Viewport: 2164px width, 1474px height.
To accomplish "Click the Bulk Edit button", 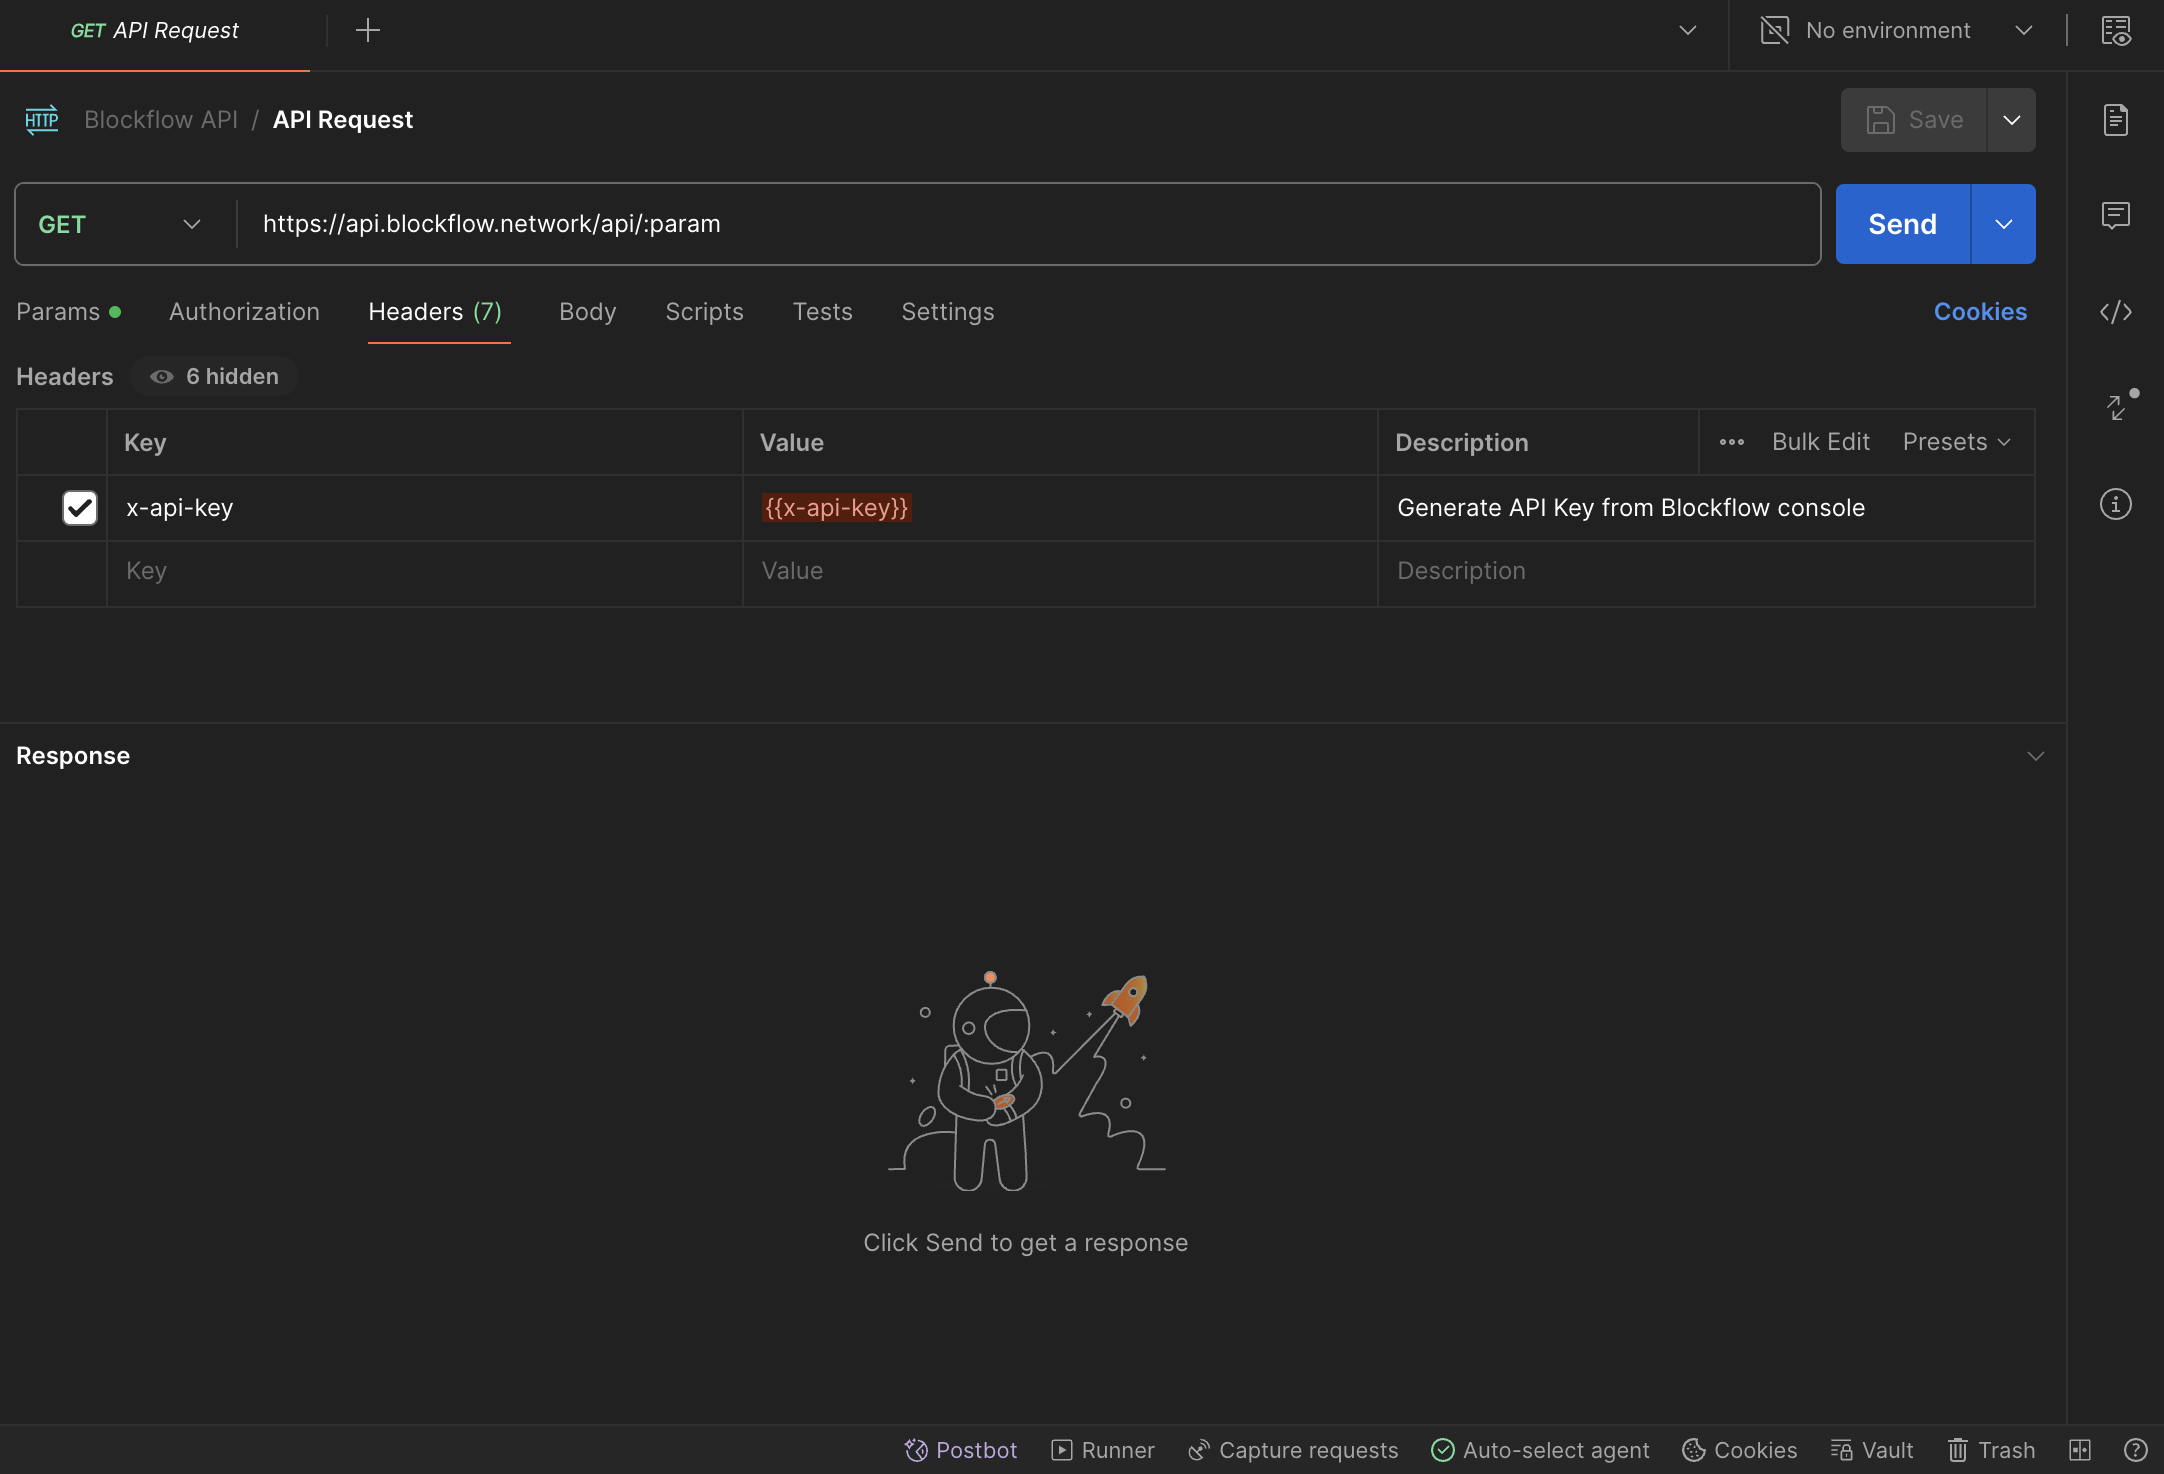I will coord(1820,442).
